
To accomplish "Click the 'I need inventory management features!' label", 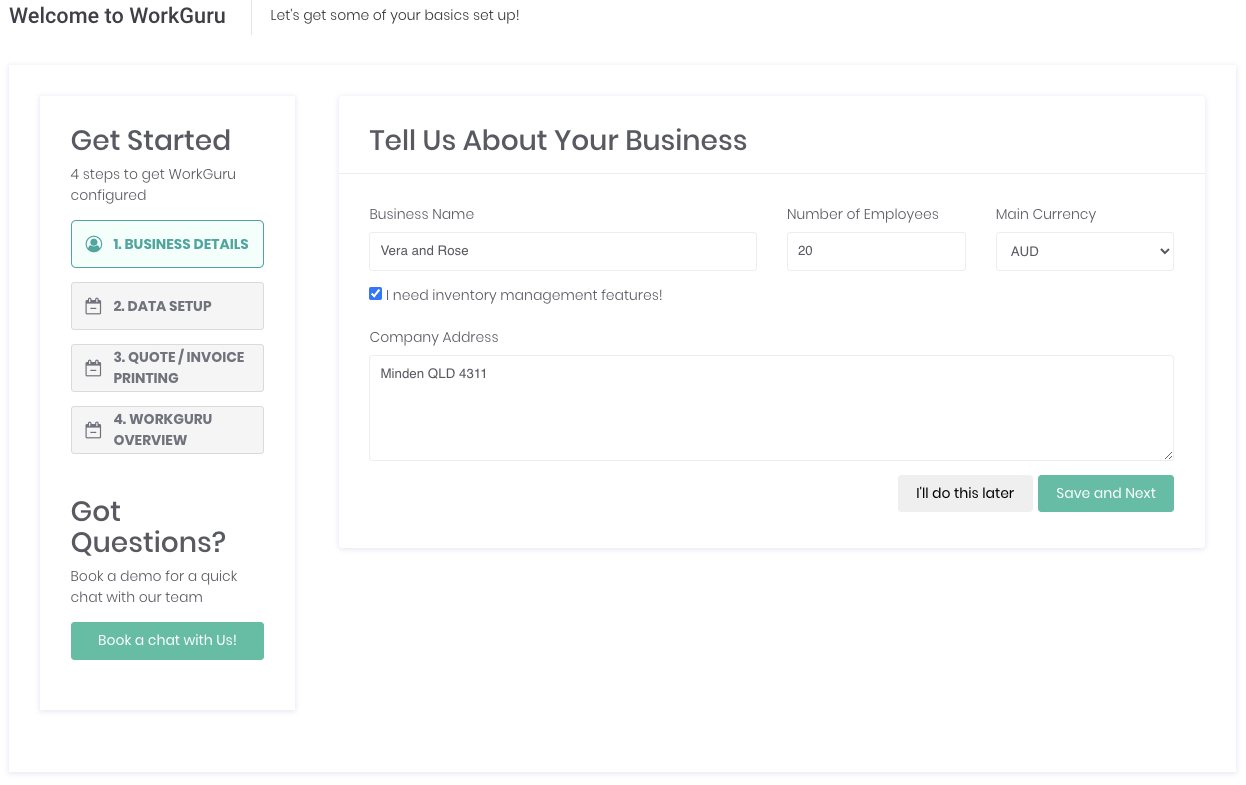I will [x=524, y=295].
